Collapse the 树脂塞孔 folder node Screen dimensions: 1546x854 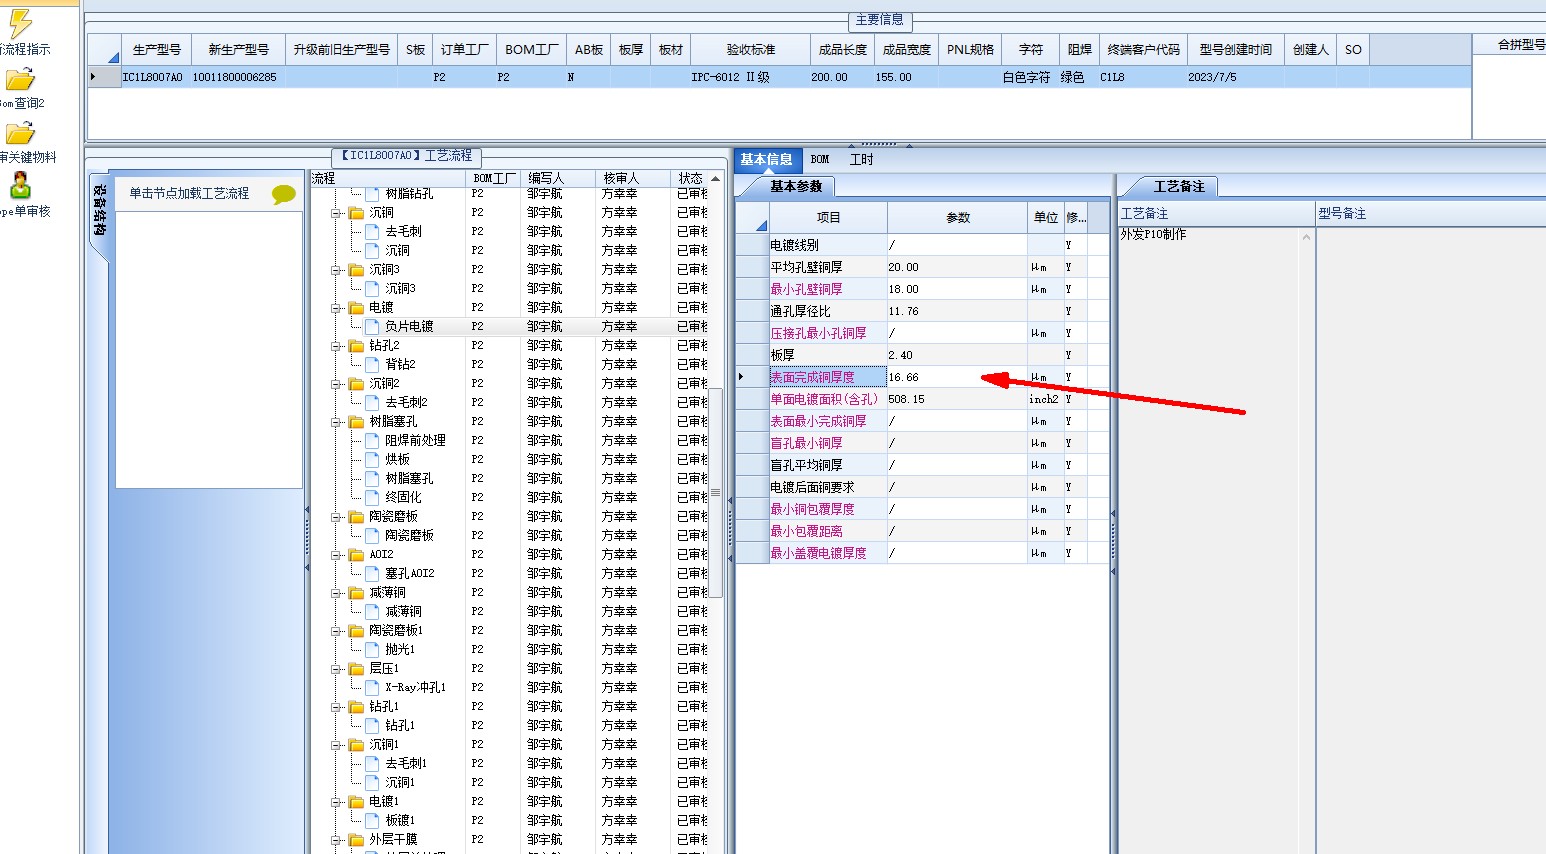[x=337, y=422]
